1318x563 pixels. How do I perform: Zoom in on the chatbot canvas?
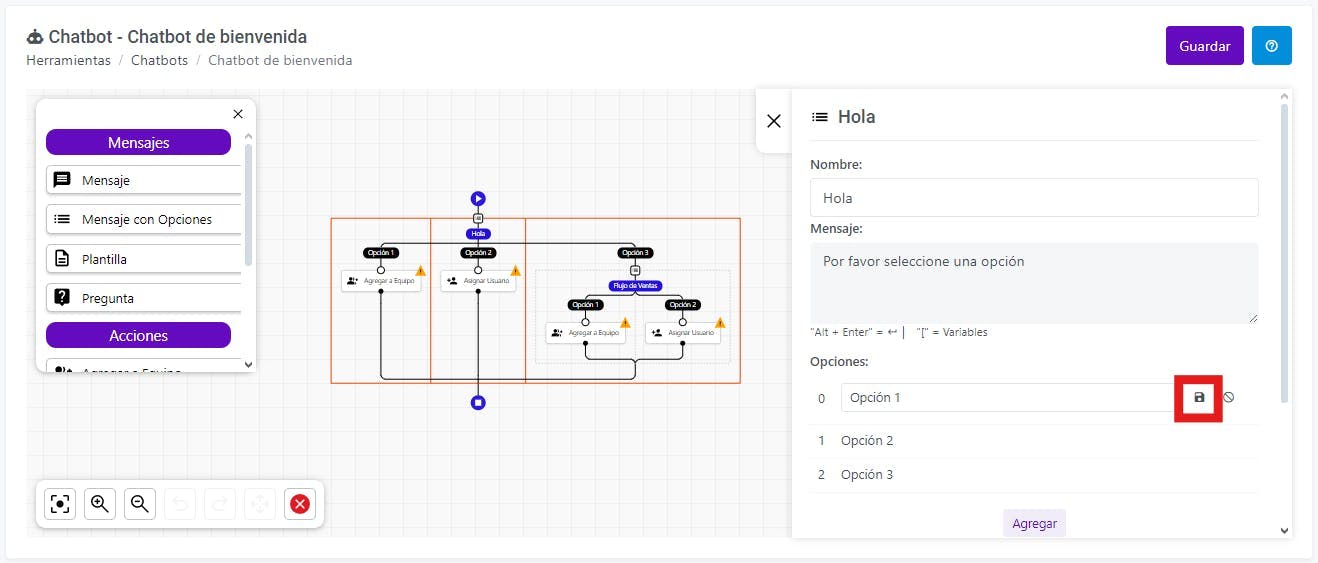(x=100, y=504)
